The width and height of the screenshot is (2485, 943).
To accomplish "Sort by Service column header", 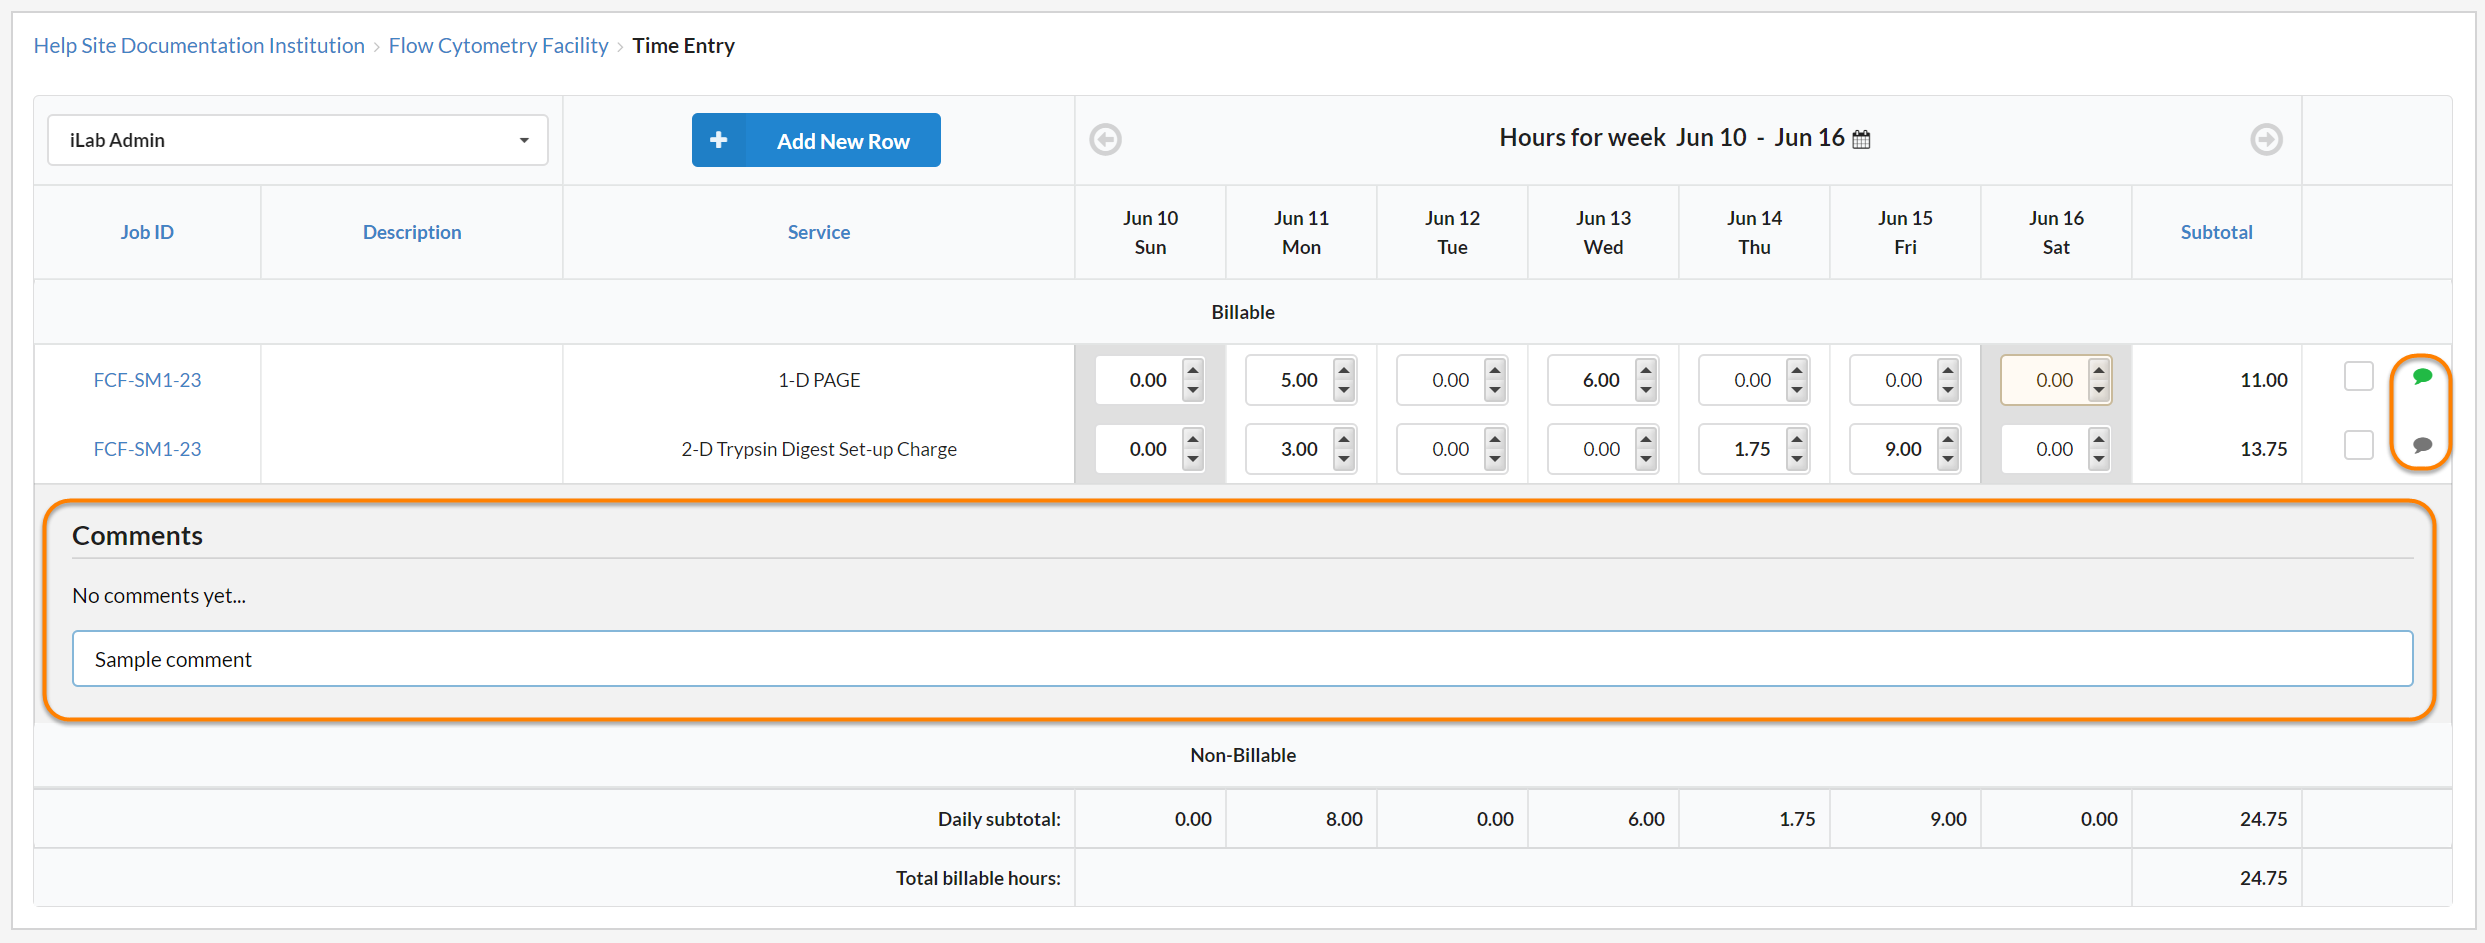I will click(x=818, y=232).
